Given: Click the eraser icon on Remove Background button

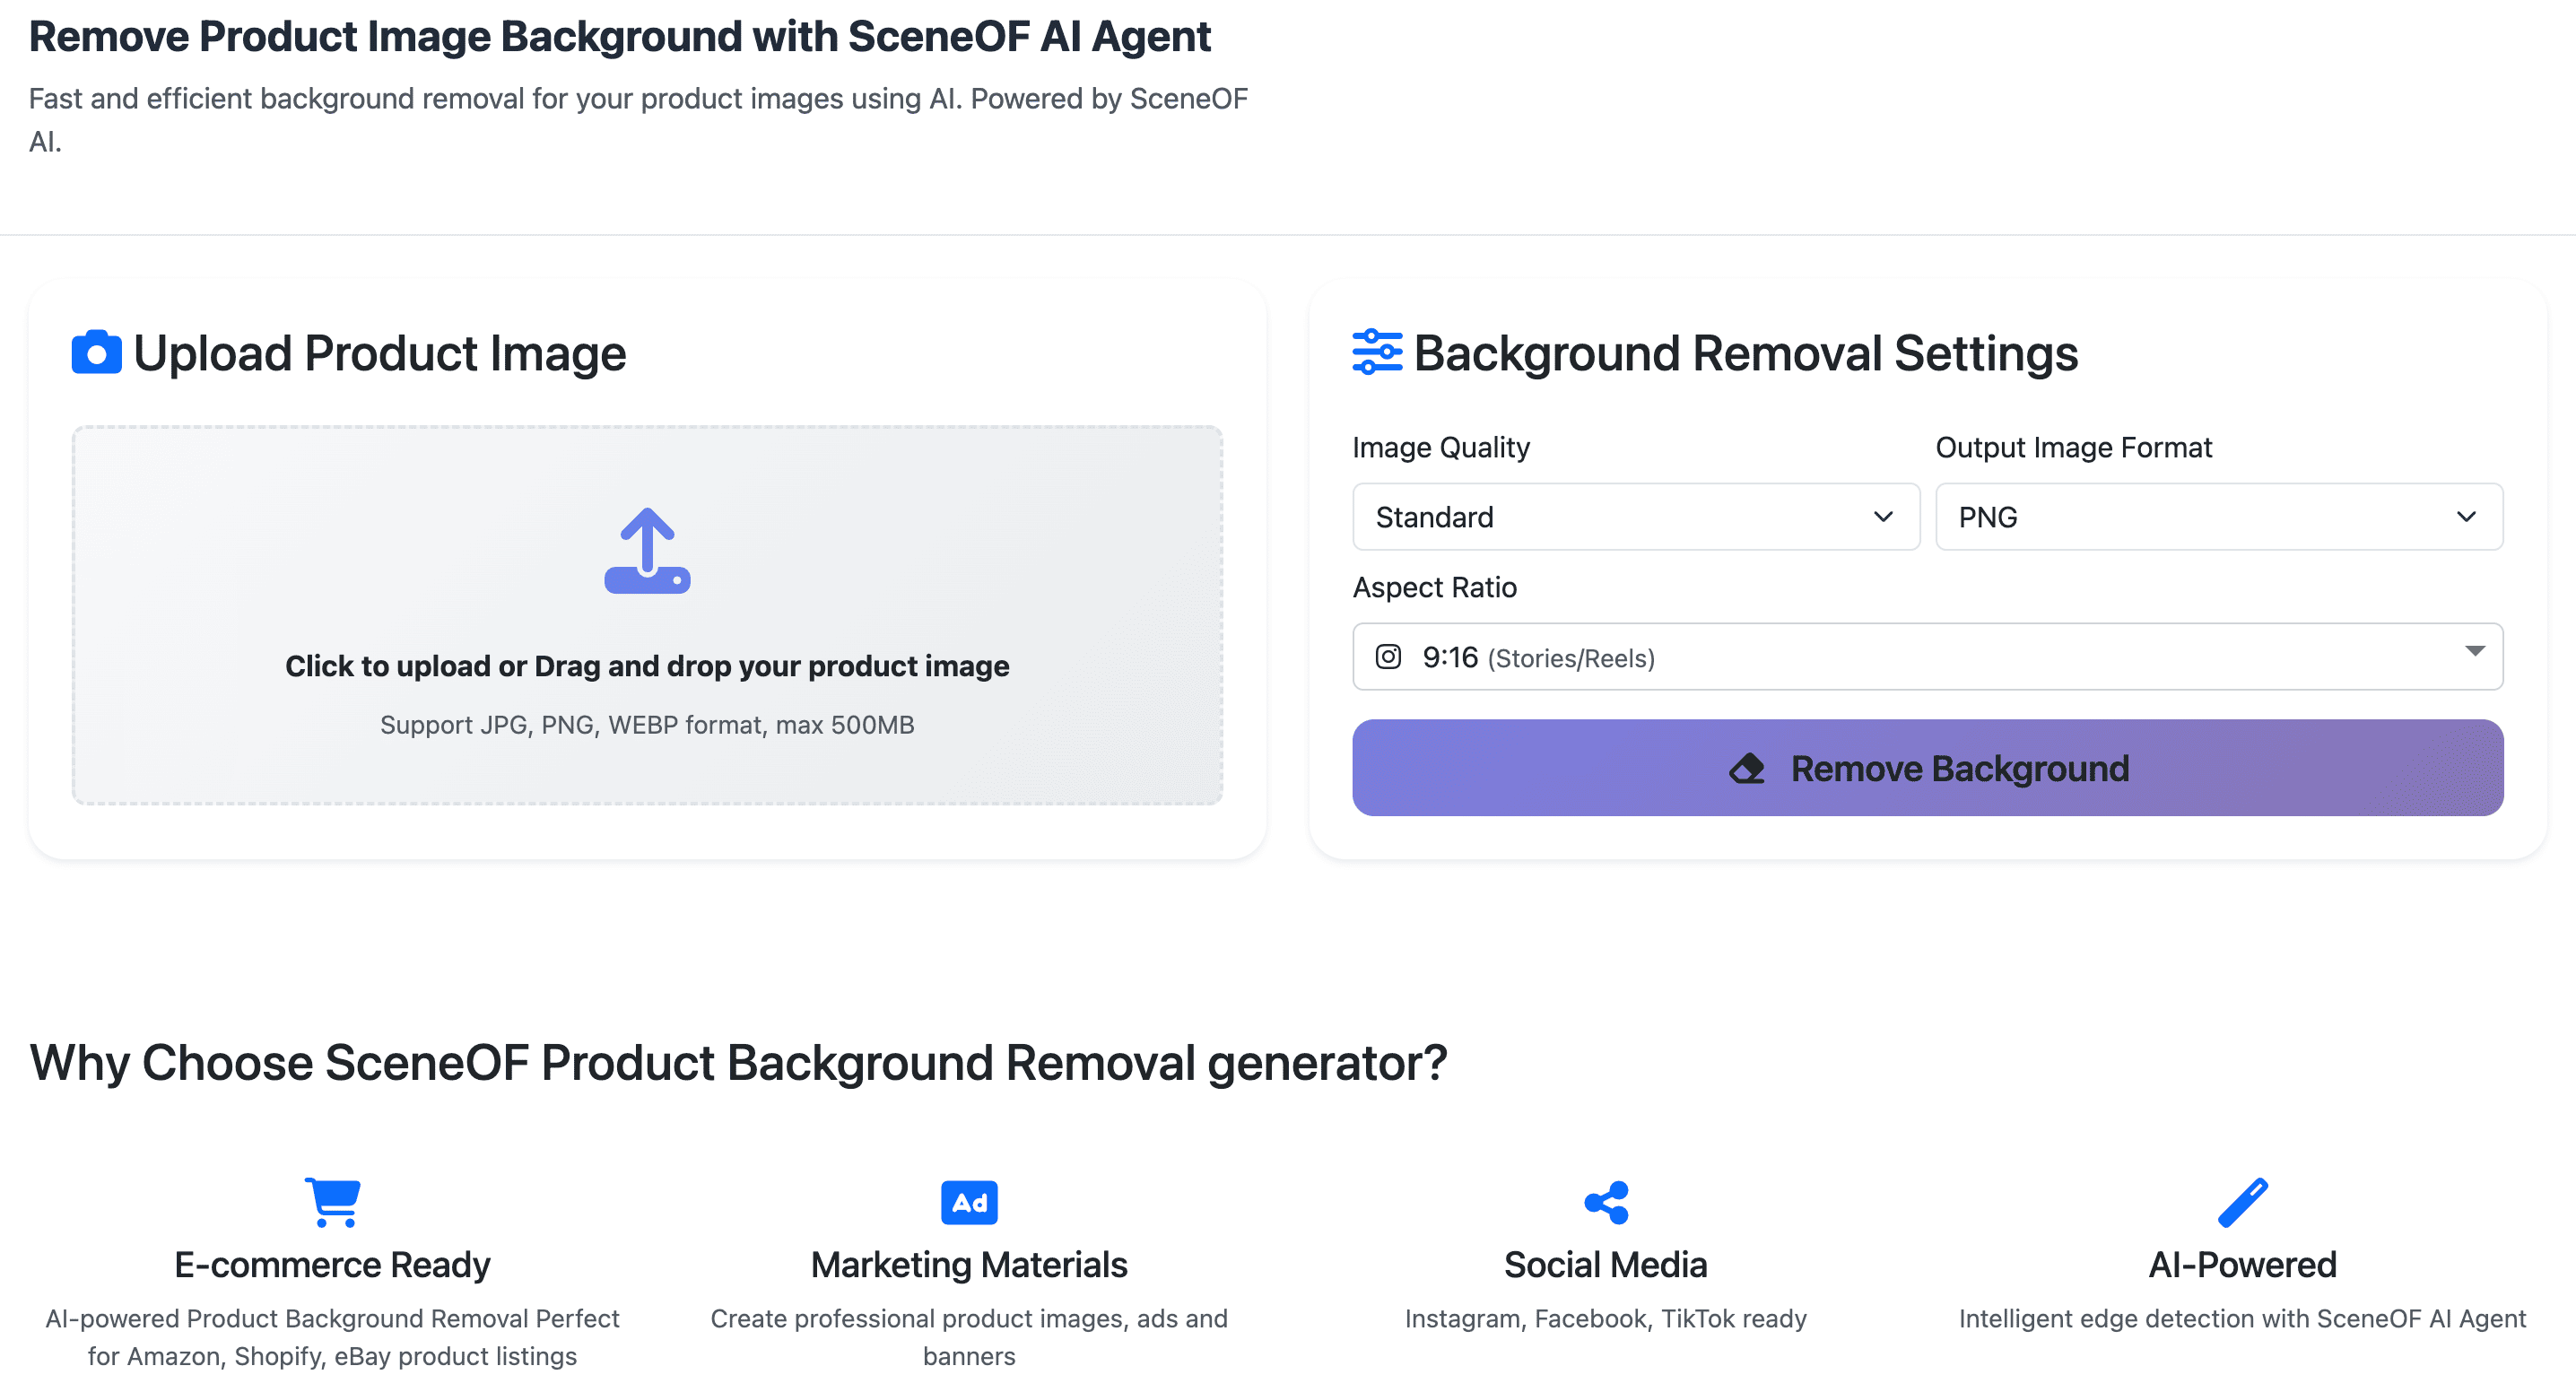Looking at the screenshot, I should point(1747,769).
